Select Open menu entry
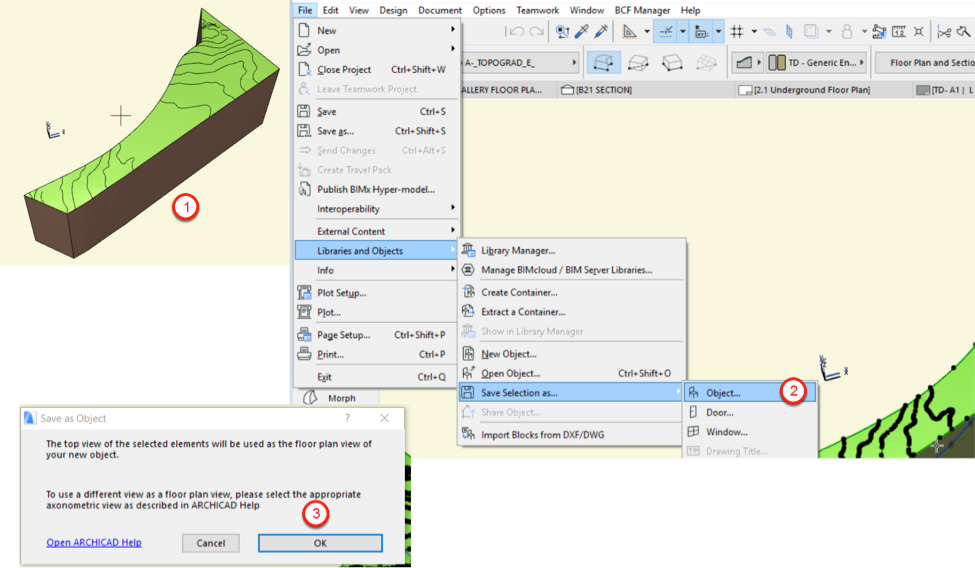This screenshot has height=568, width=975. click(x=377, y=50)
